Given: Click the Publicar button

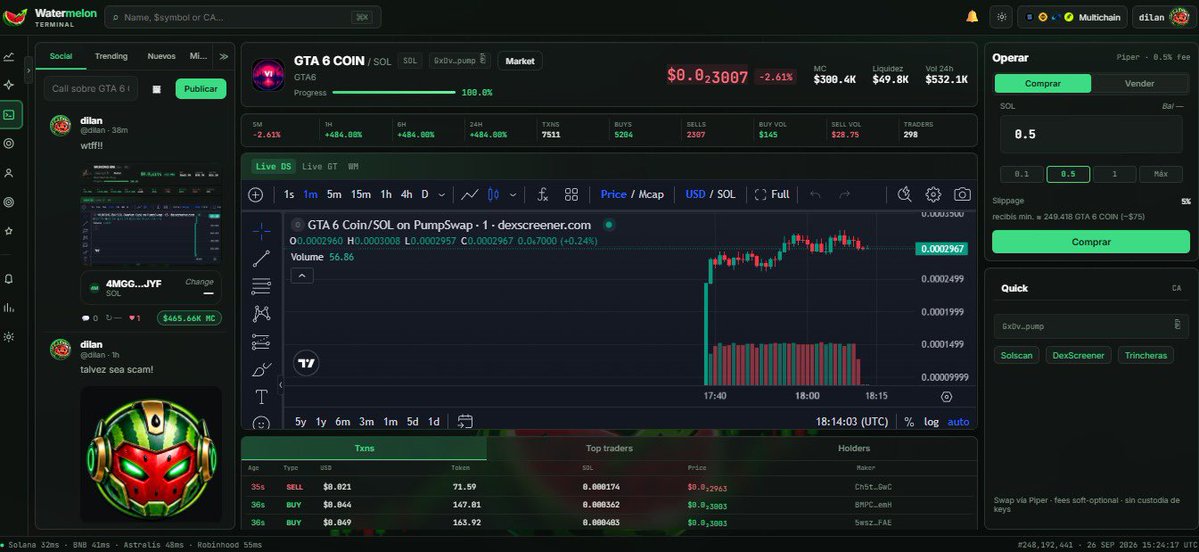Looking at the screenshot, I should point(201,89).
